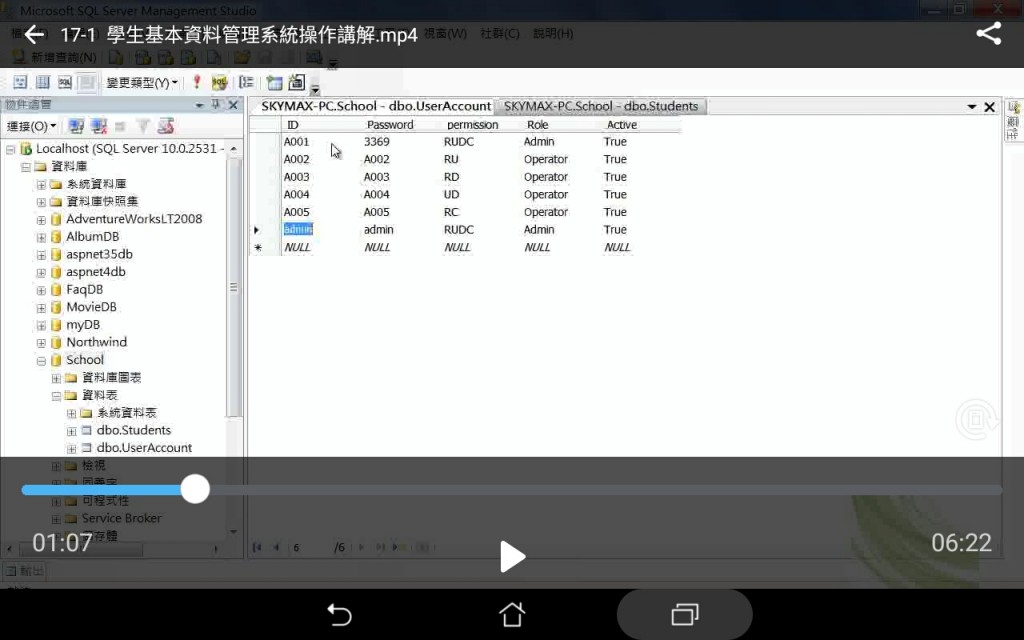The height and width of the screenshot is (640, 1024).
Task: Toggle the Results pane icon
Action: click(x=86, y=82)
